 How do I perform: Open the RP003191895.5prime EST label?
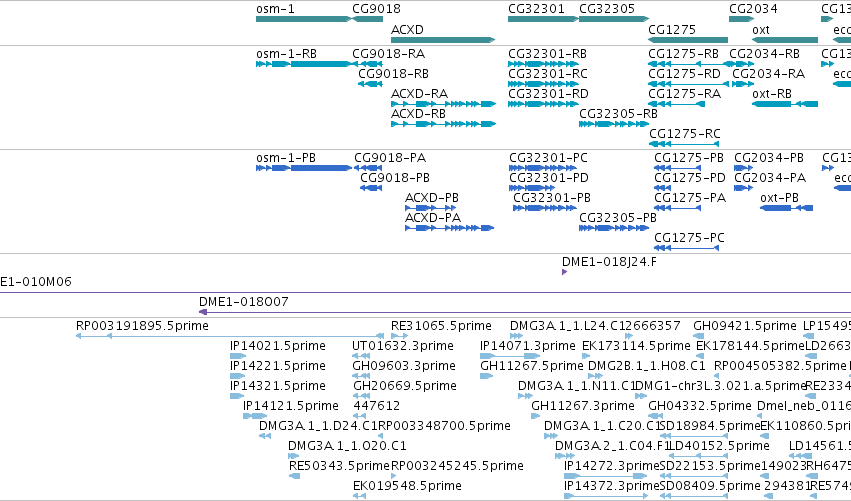pyautogui.click(x=142, y=326)
